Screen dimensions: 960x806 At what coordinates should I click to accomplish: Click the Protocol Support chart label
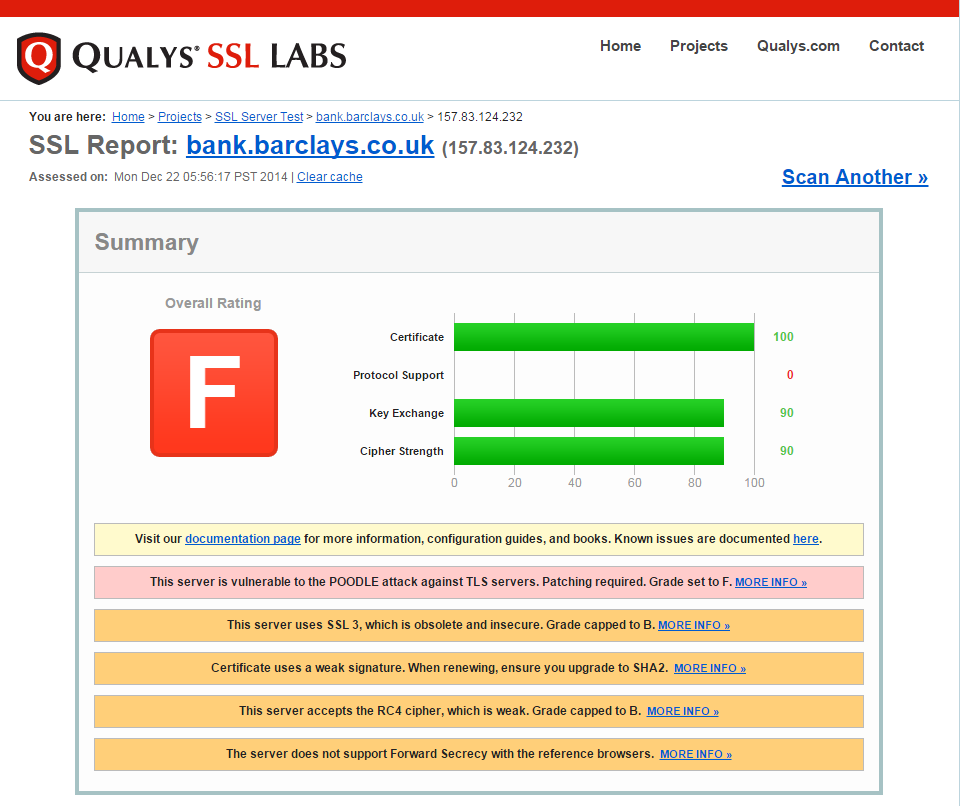click(x=399, y=375)
